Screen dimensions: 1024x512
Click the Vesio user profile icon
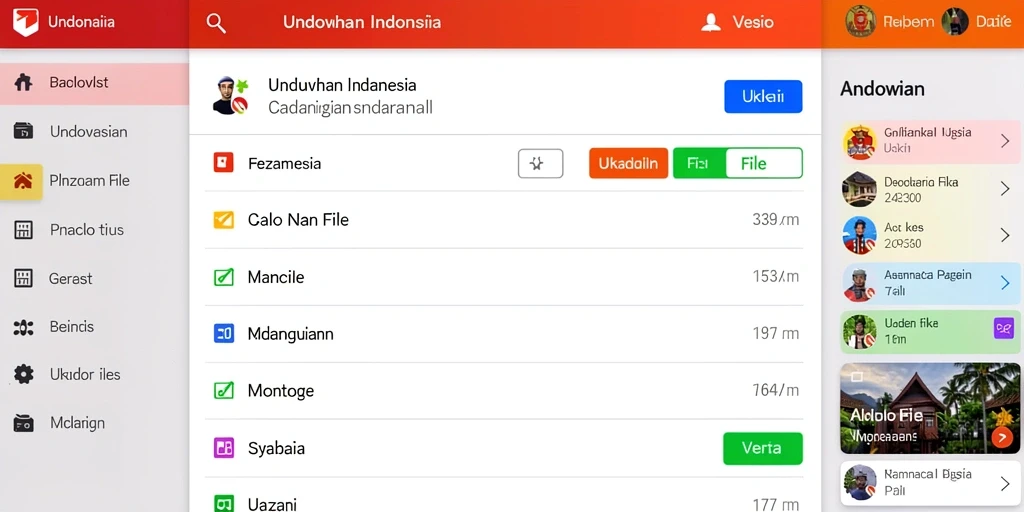711,23
